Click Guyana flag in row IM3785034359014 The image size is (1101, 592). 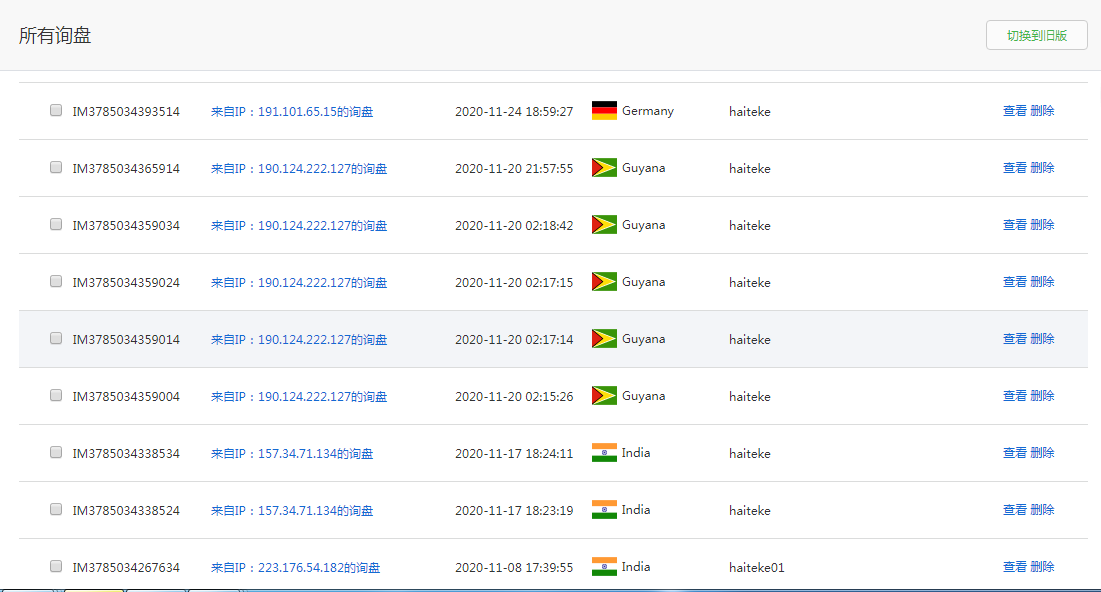coord(604,339)
